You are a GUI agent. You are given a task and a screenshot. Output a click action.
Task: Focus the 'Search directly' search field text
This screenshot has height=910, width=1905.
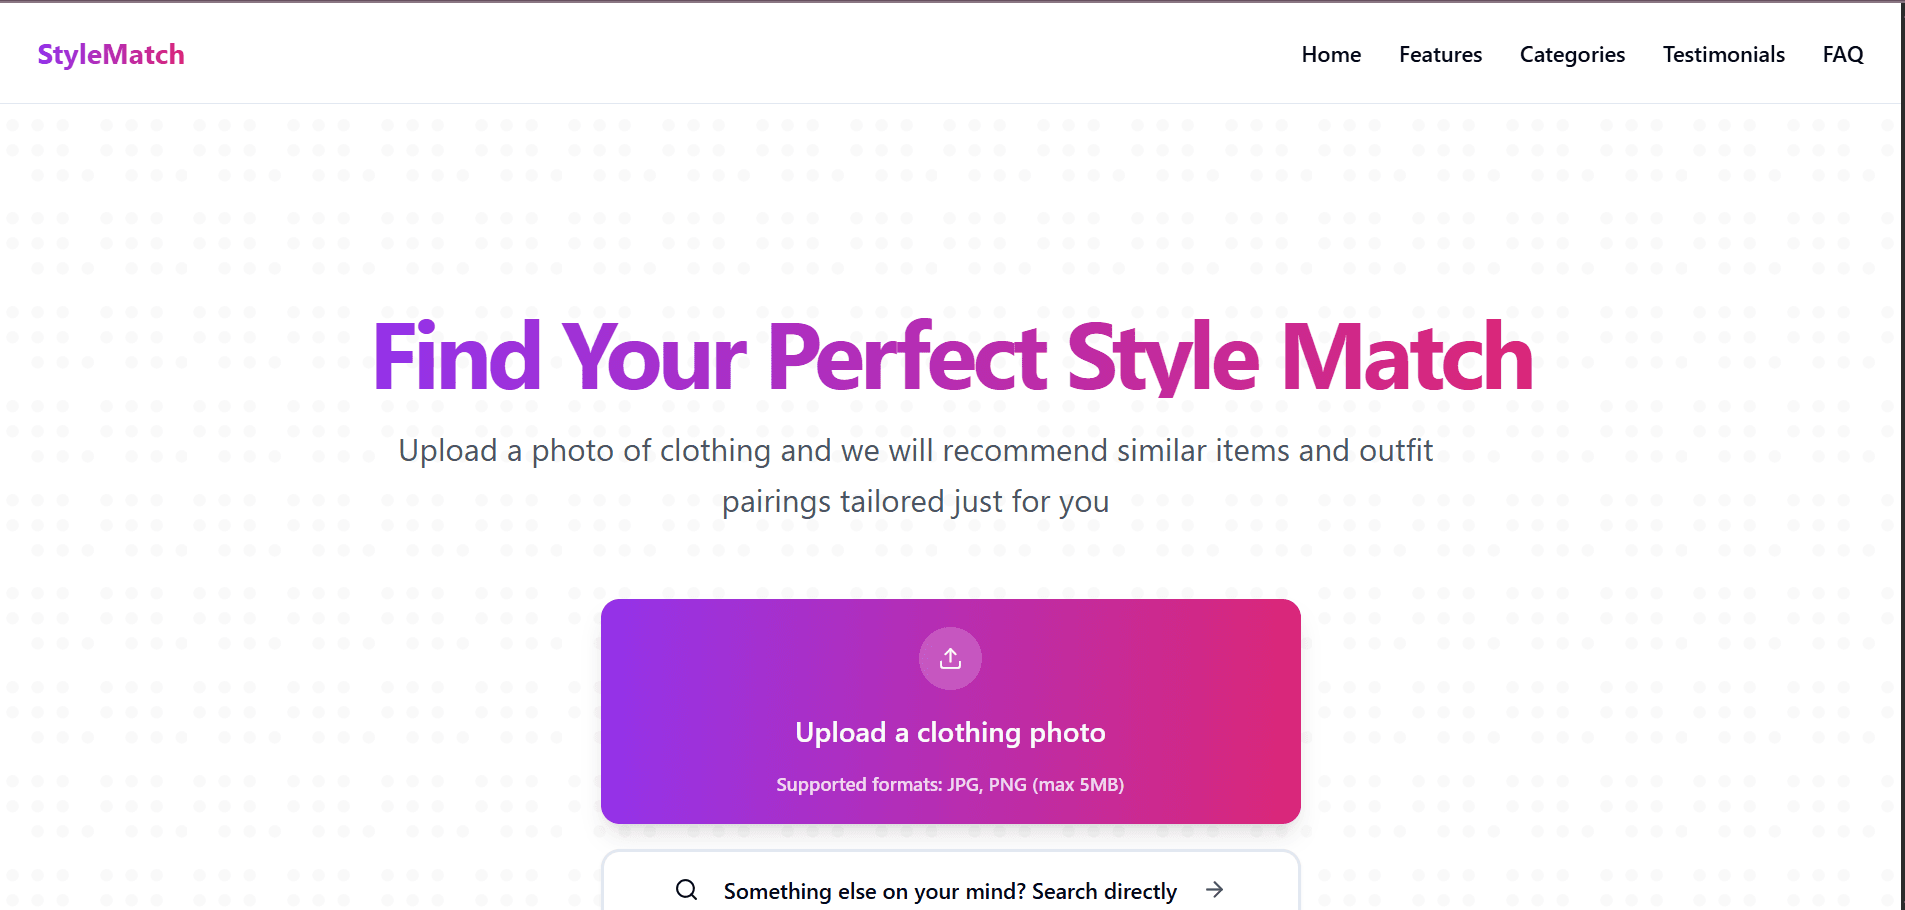(950, 891)
